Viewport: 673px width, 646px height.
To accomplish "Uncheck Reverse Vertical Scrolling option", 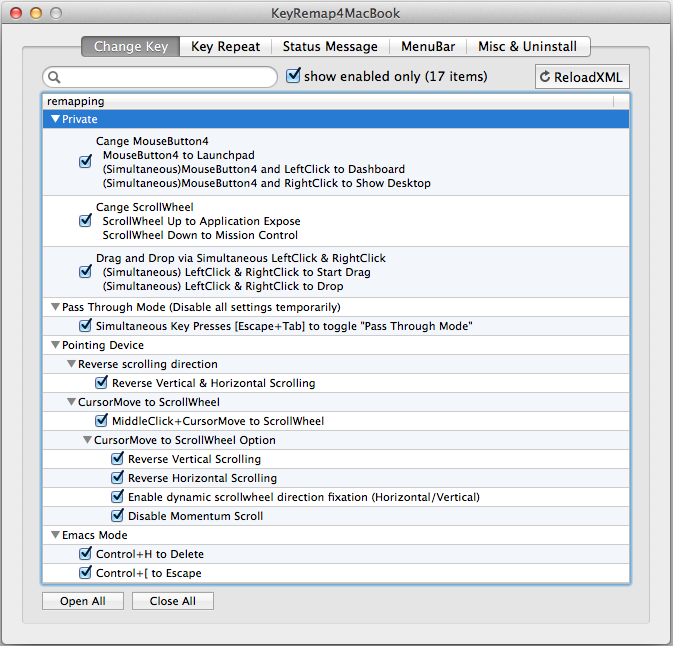I will tap(117, 458).
